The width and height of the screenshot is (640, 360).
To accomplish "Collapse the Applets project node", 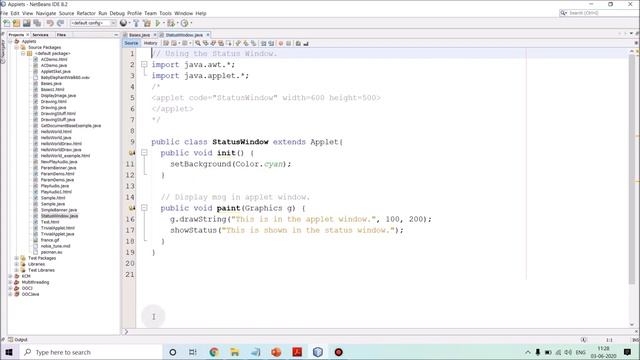I will point(10,41).
